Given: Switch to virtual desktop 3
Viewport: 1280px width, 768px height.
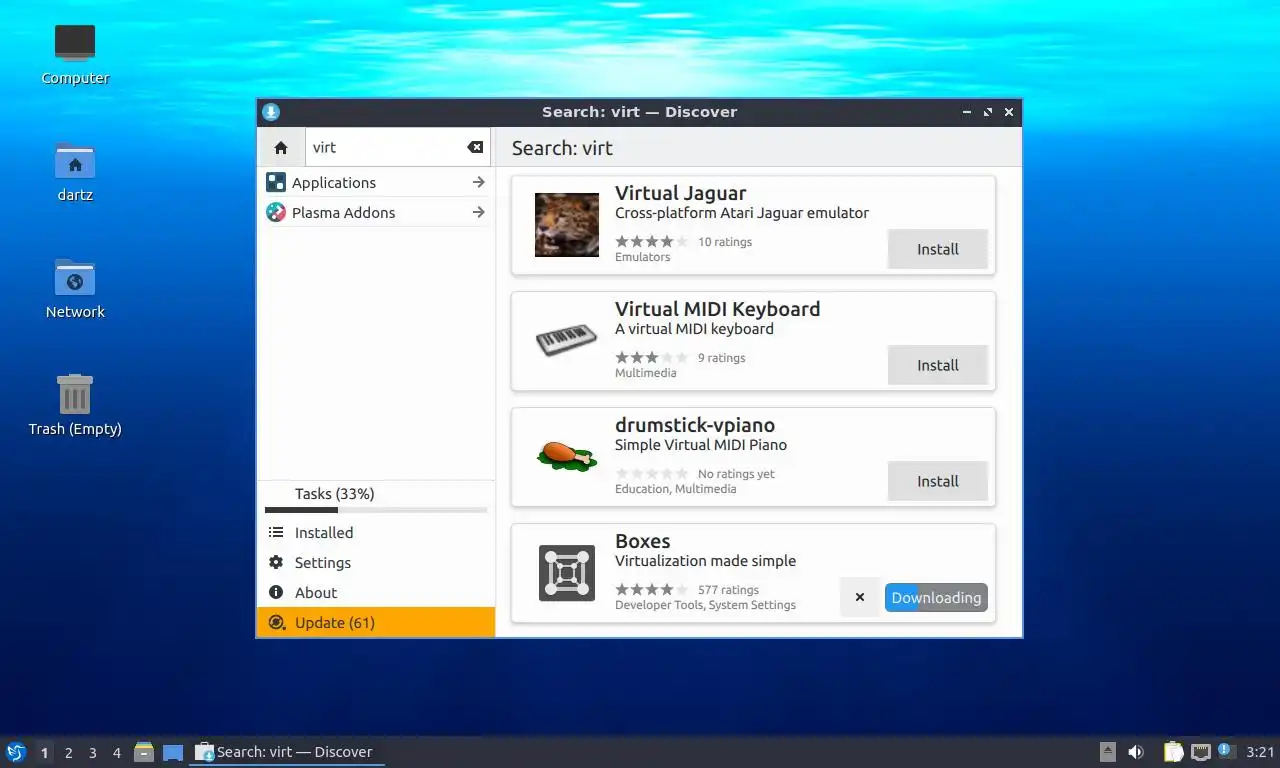Looking at the screenshot, I should point(92,753).
